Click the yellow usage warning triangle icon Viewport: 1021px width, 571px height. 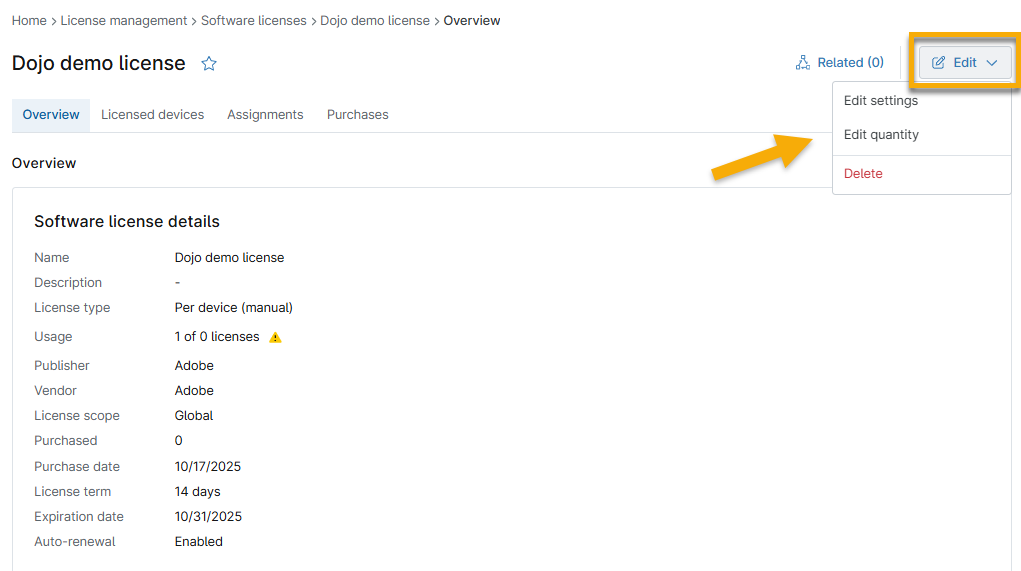pyautogui.click(x=276, y=337)
